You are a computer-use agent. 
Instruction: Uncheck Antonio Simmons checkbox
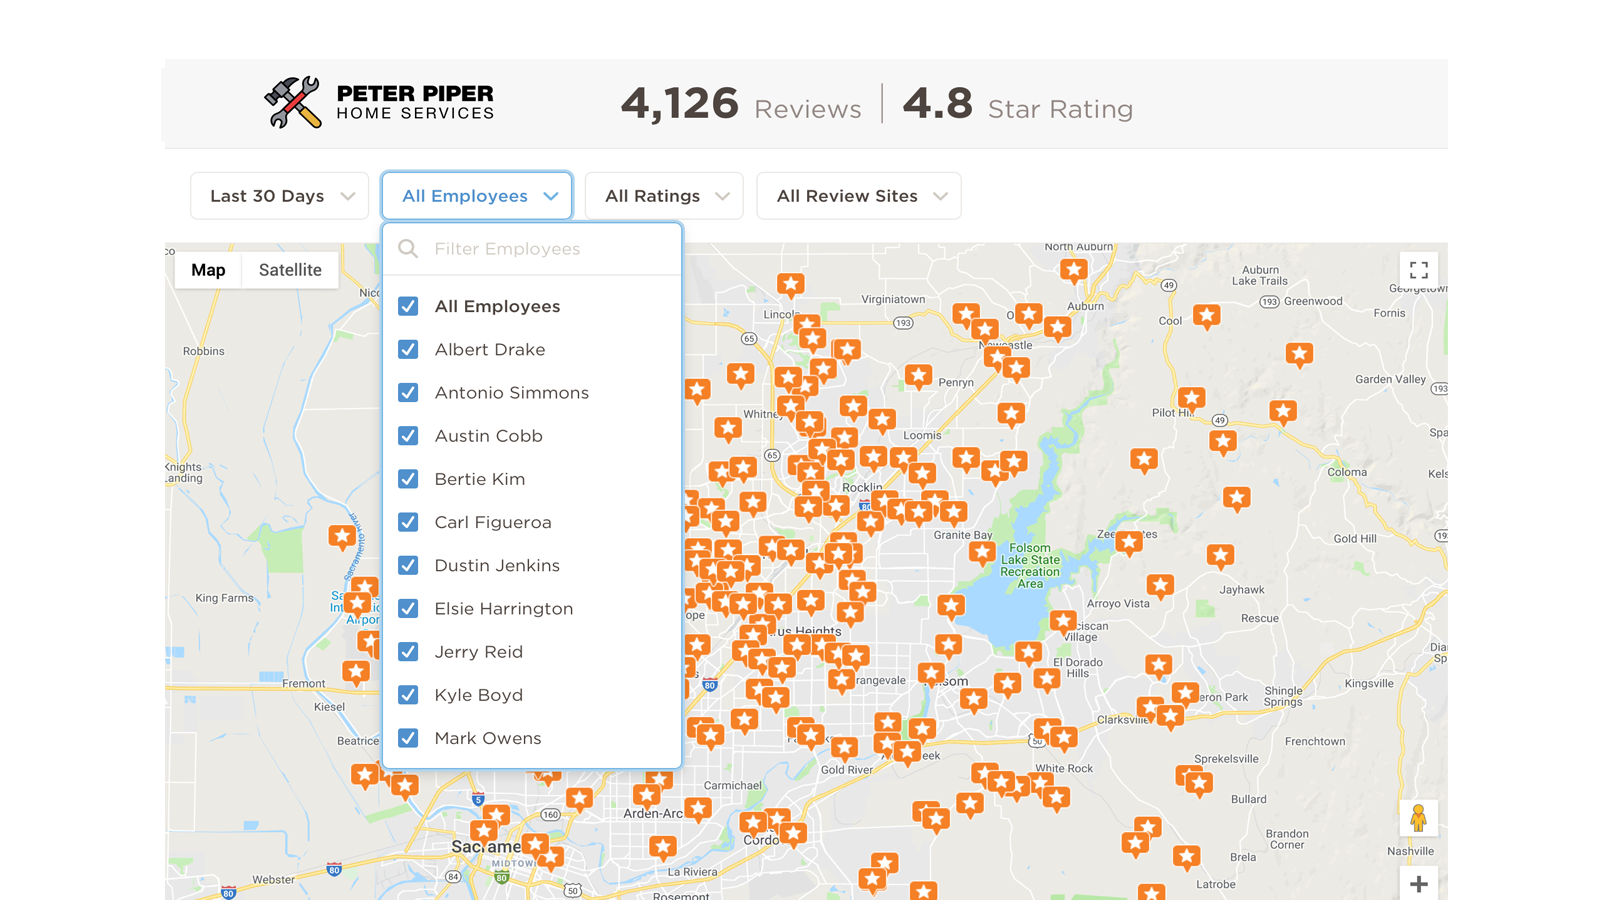coord(408,392)
